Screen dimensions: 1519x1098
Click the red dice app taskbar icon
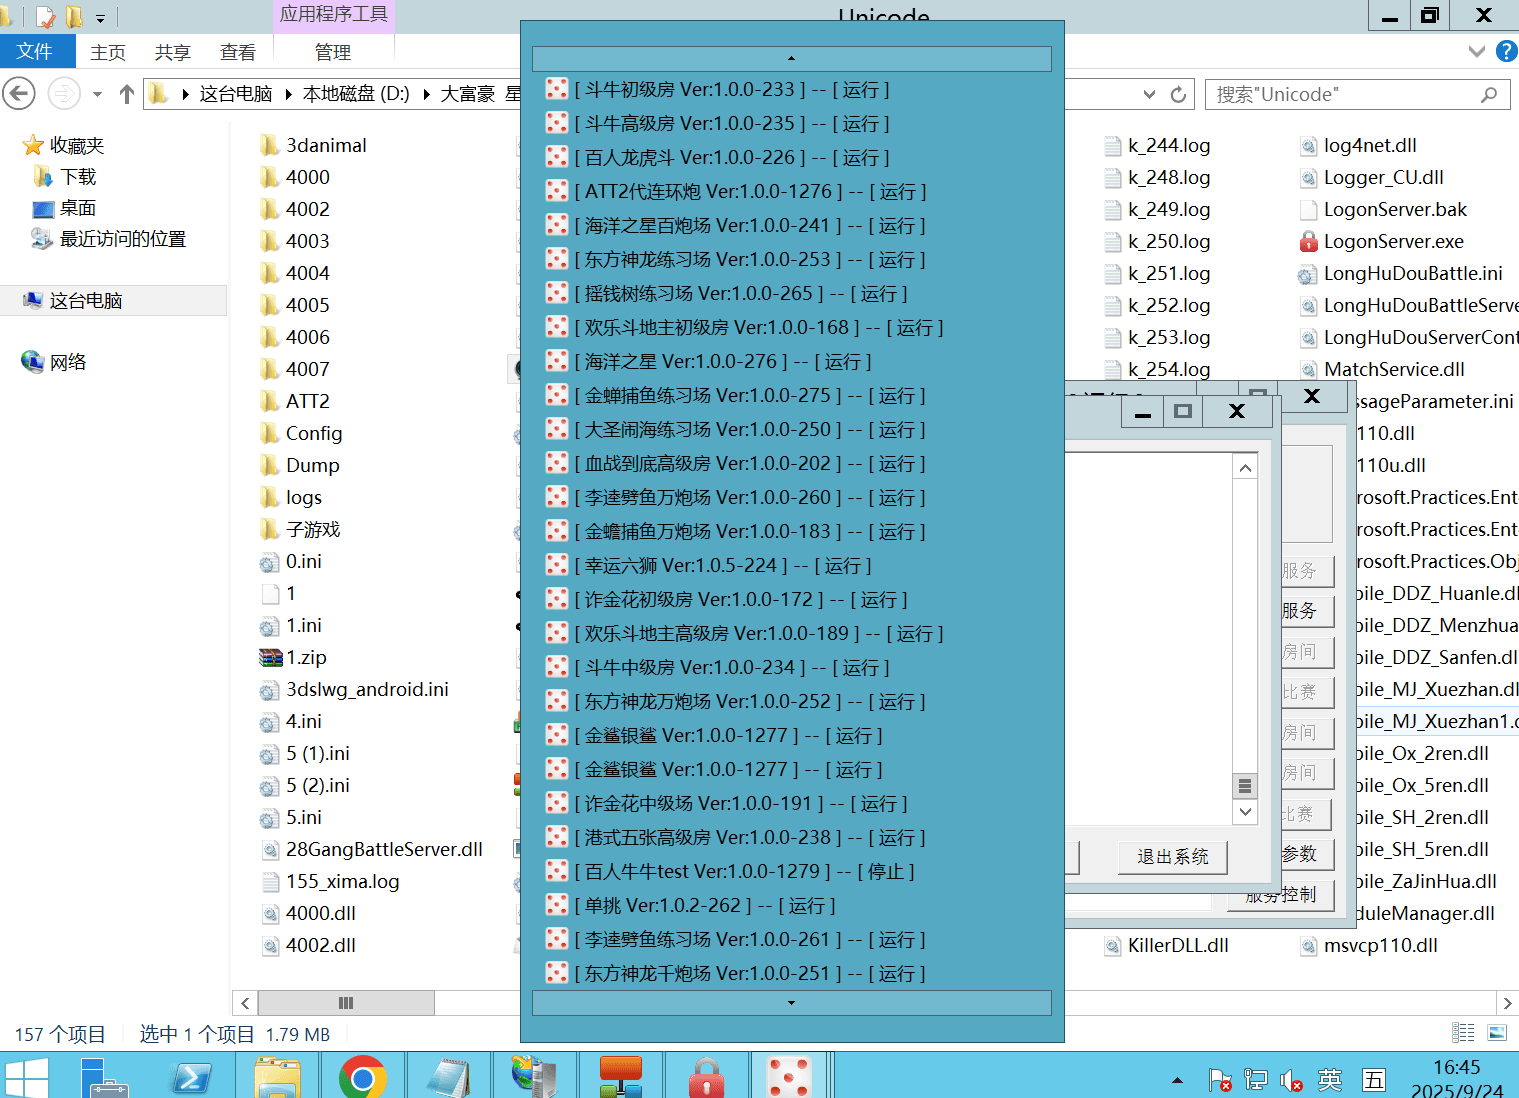tap(789, 1078)
